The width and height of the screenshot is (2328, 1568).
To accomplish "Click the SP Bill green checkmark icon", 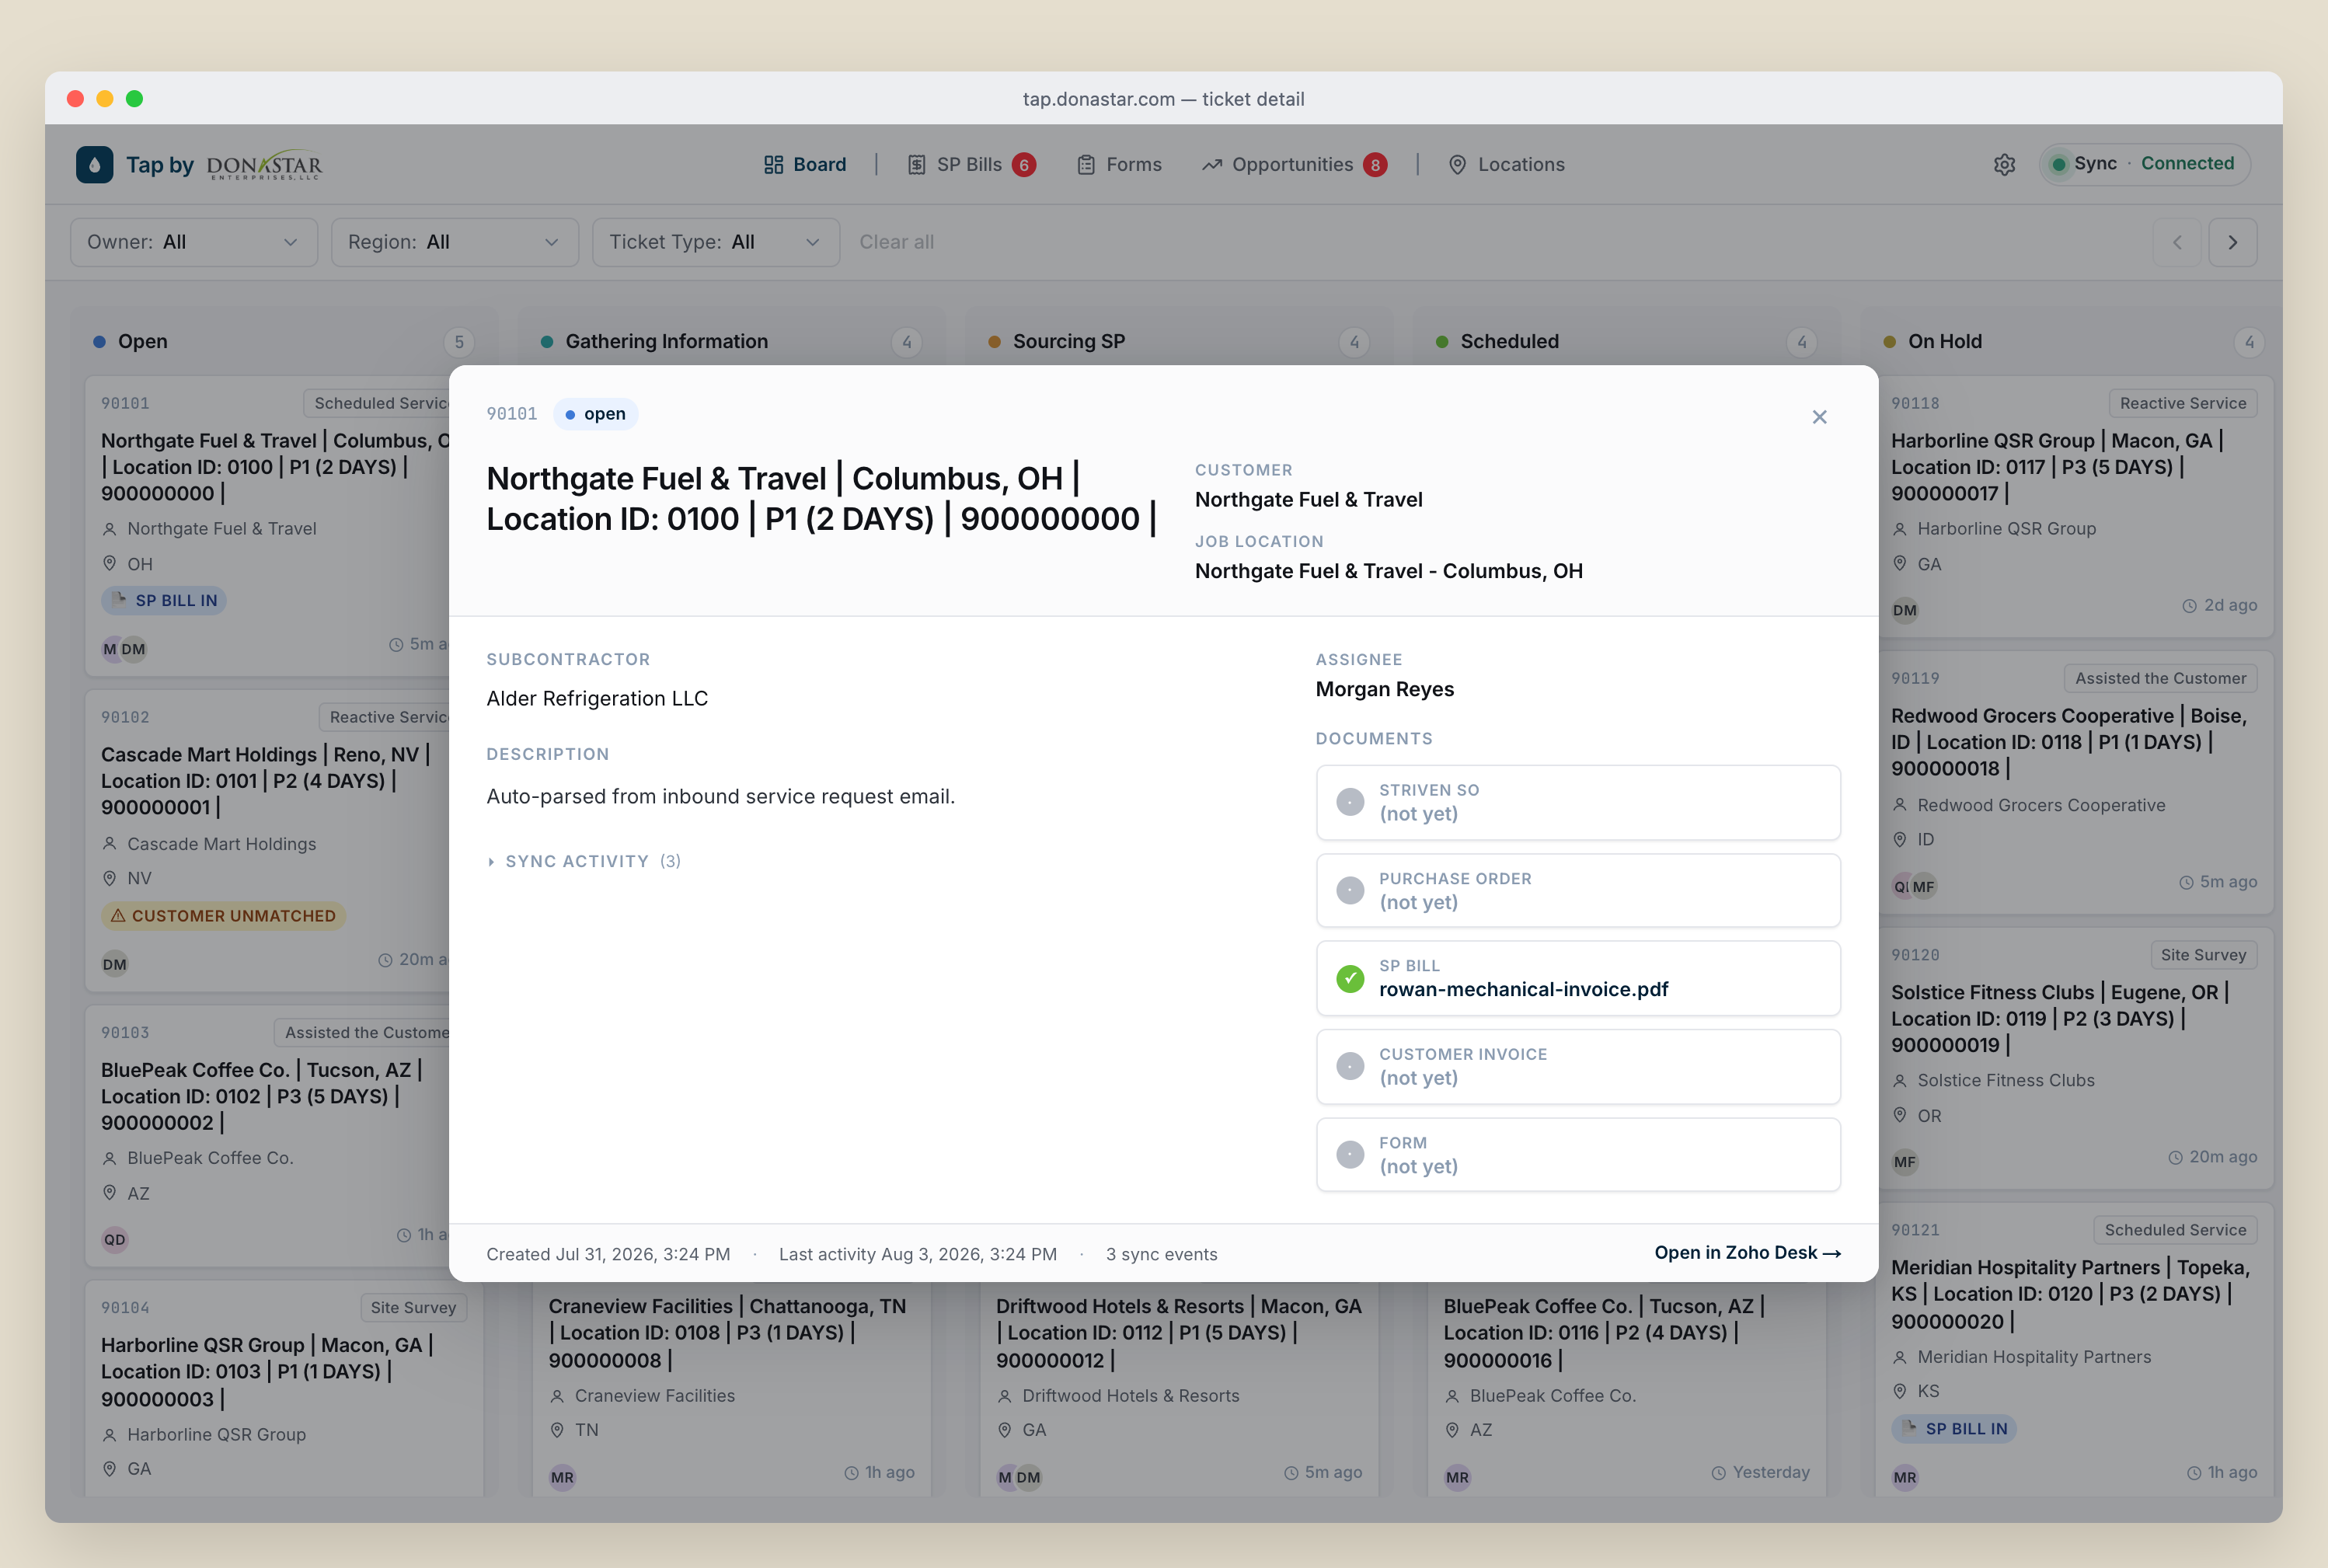I will (1350, 978).
